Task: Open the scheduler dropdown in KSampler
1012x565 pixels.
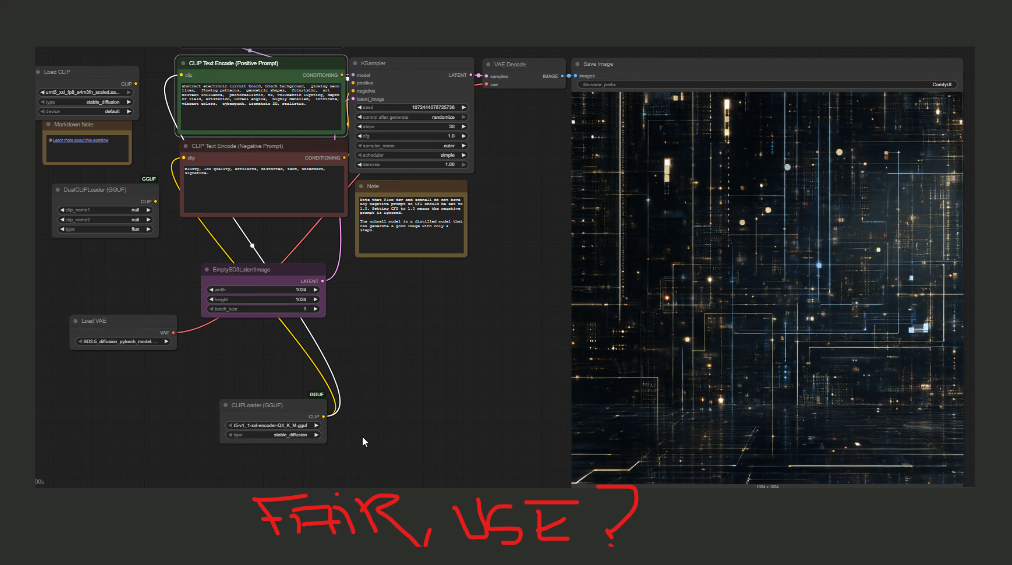Action: click(412, 155)
